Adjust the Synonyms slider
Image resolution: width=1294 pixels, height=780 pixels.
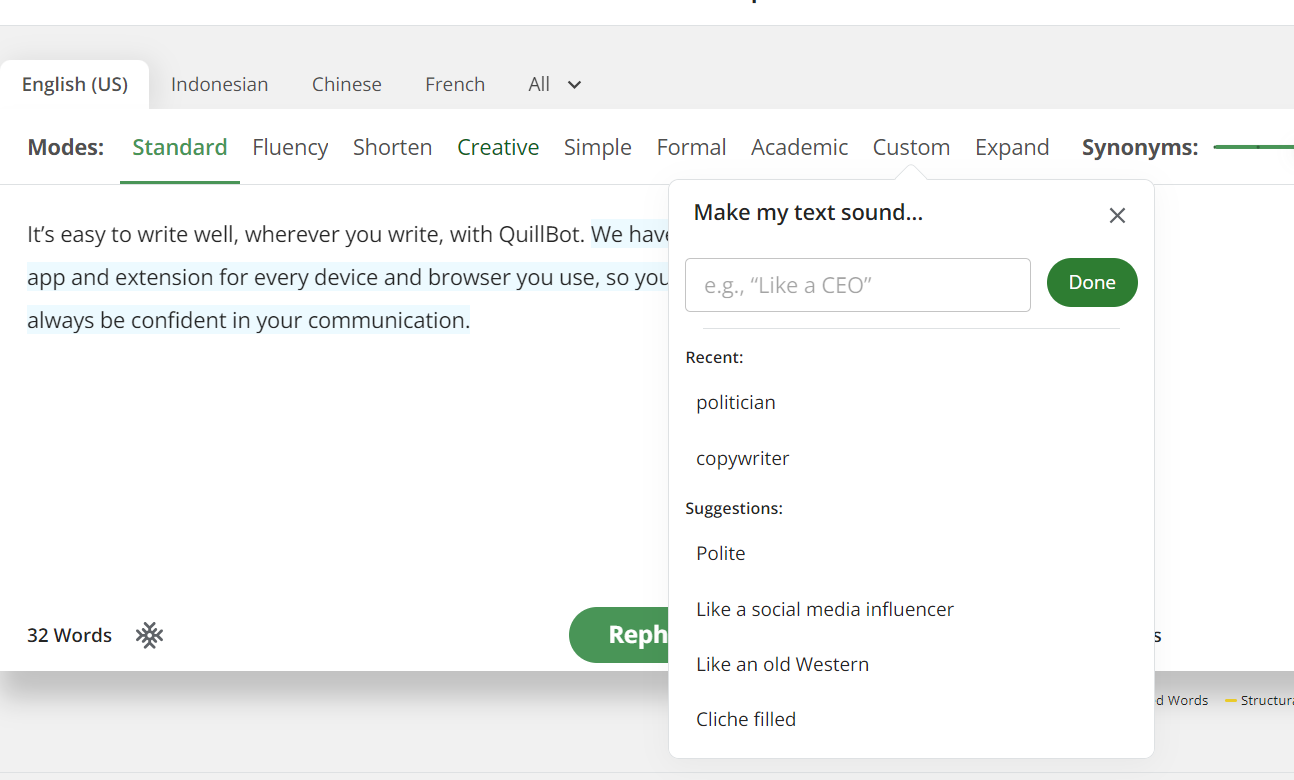(1257, 147)
